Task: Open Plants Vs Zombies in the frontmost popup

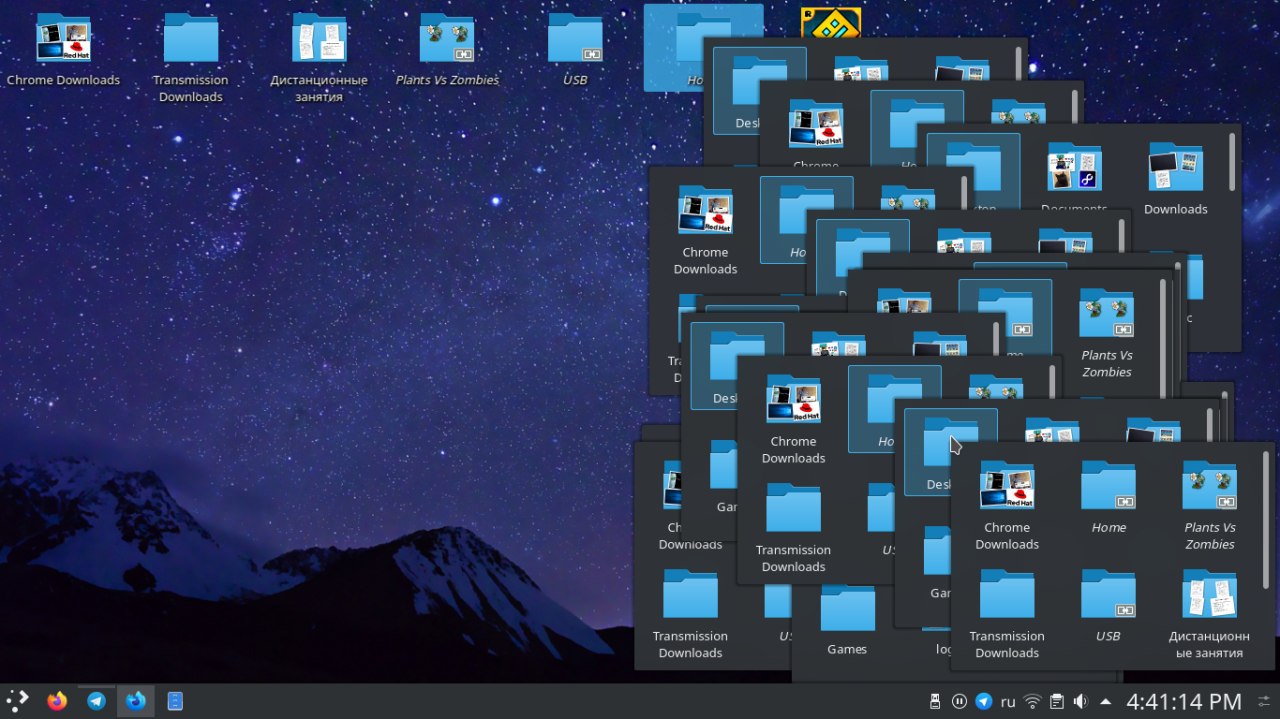Action: point(1210,505)
